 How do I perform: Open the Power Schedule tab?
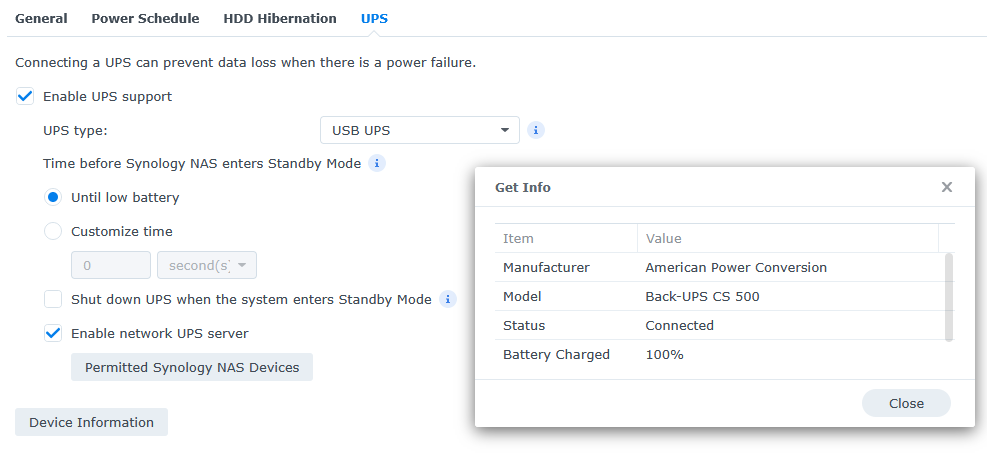pyautogui.click(x=145, y=18)
